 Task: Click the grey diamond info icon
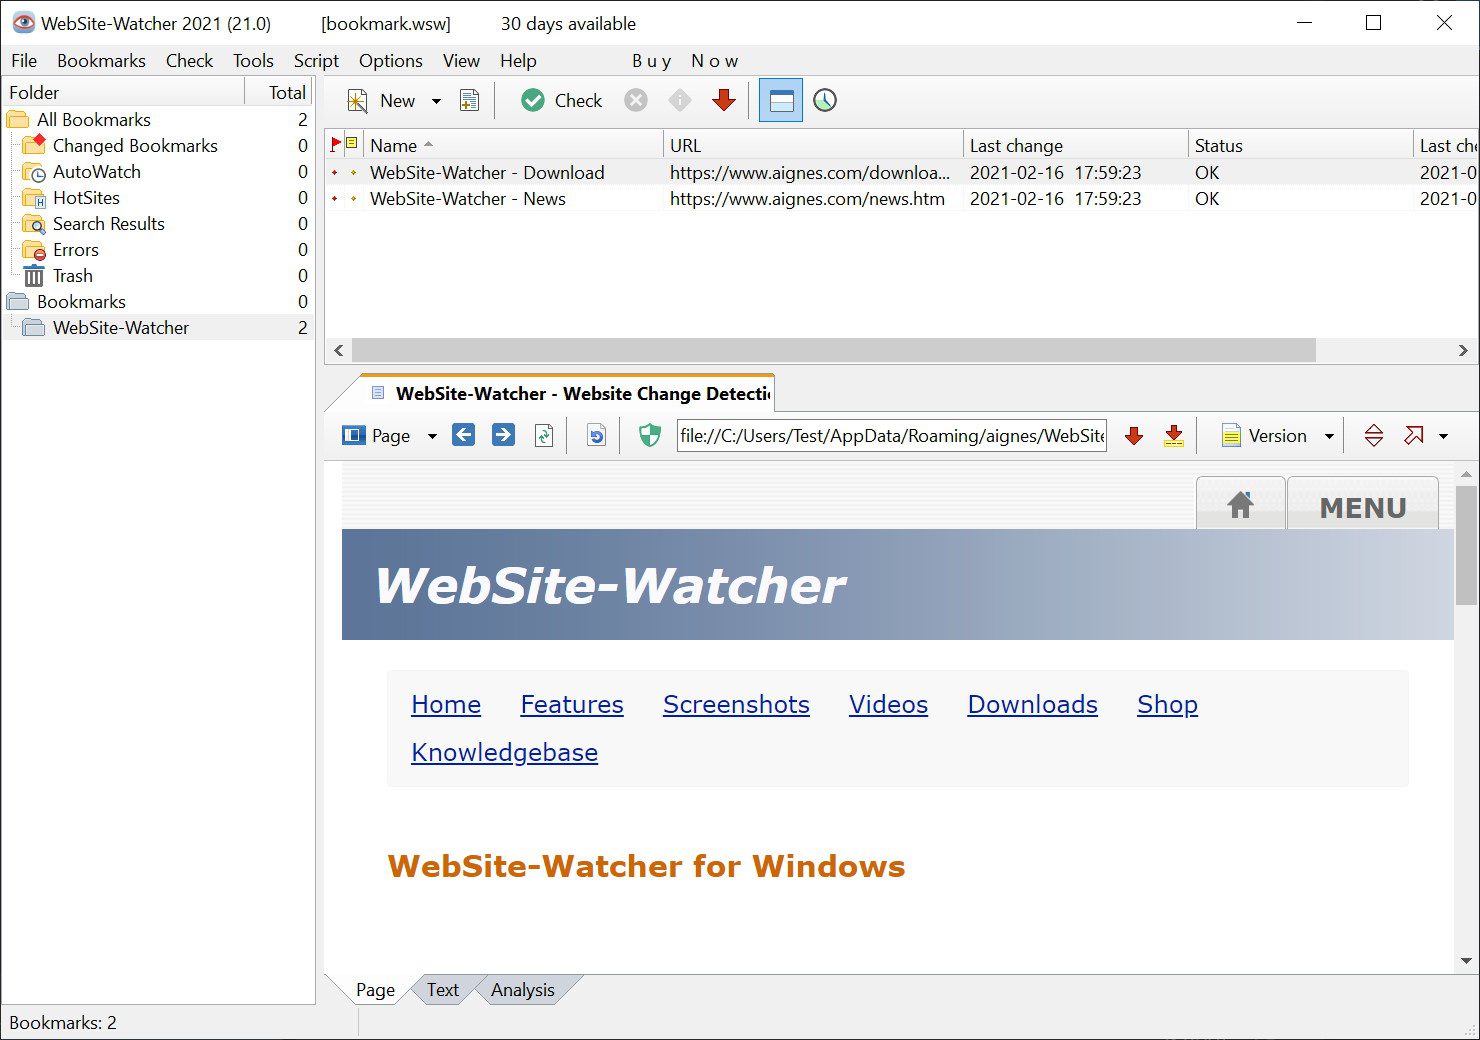pyautogui.click(x=680, y=100)
